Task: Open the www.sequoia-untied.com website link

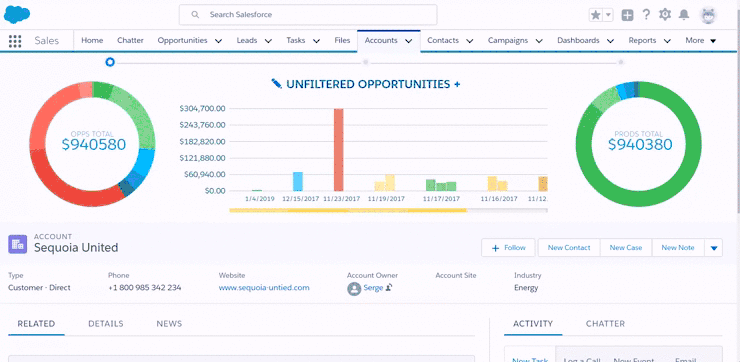Action: [x=264, y=288]
